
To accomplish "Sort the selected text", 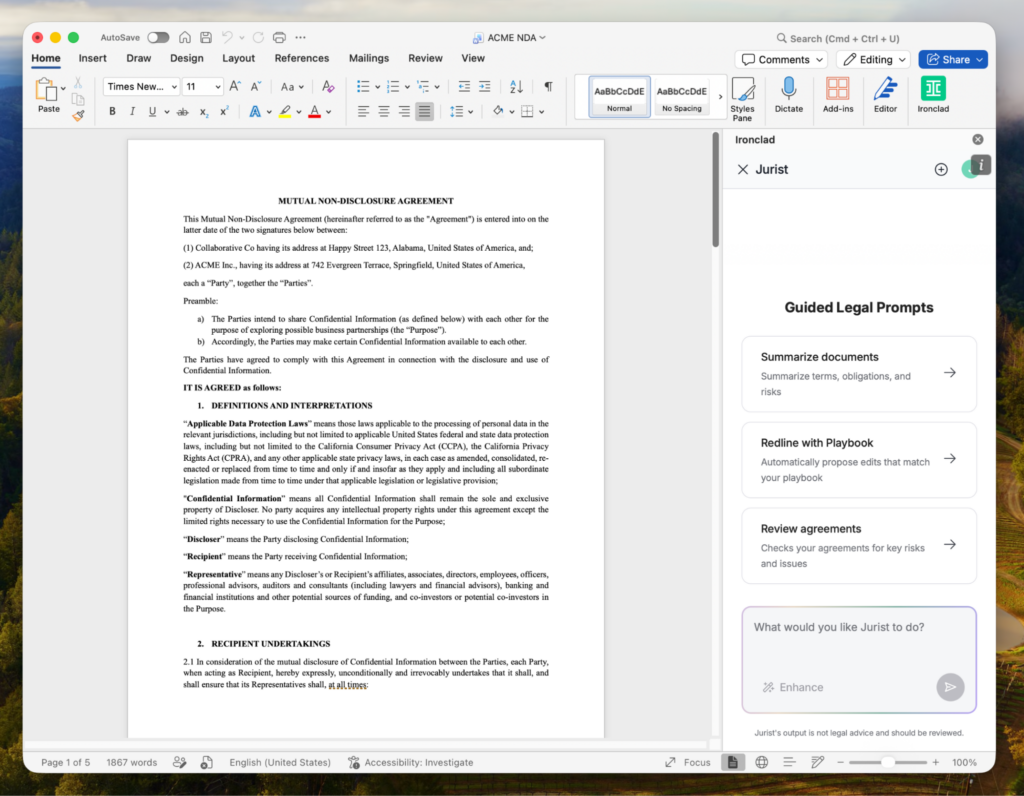I will click(x=517, y=86).
